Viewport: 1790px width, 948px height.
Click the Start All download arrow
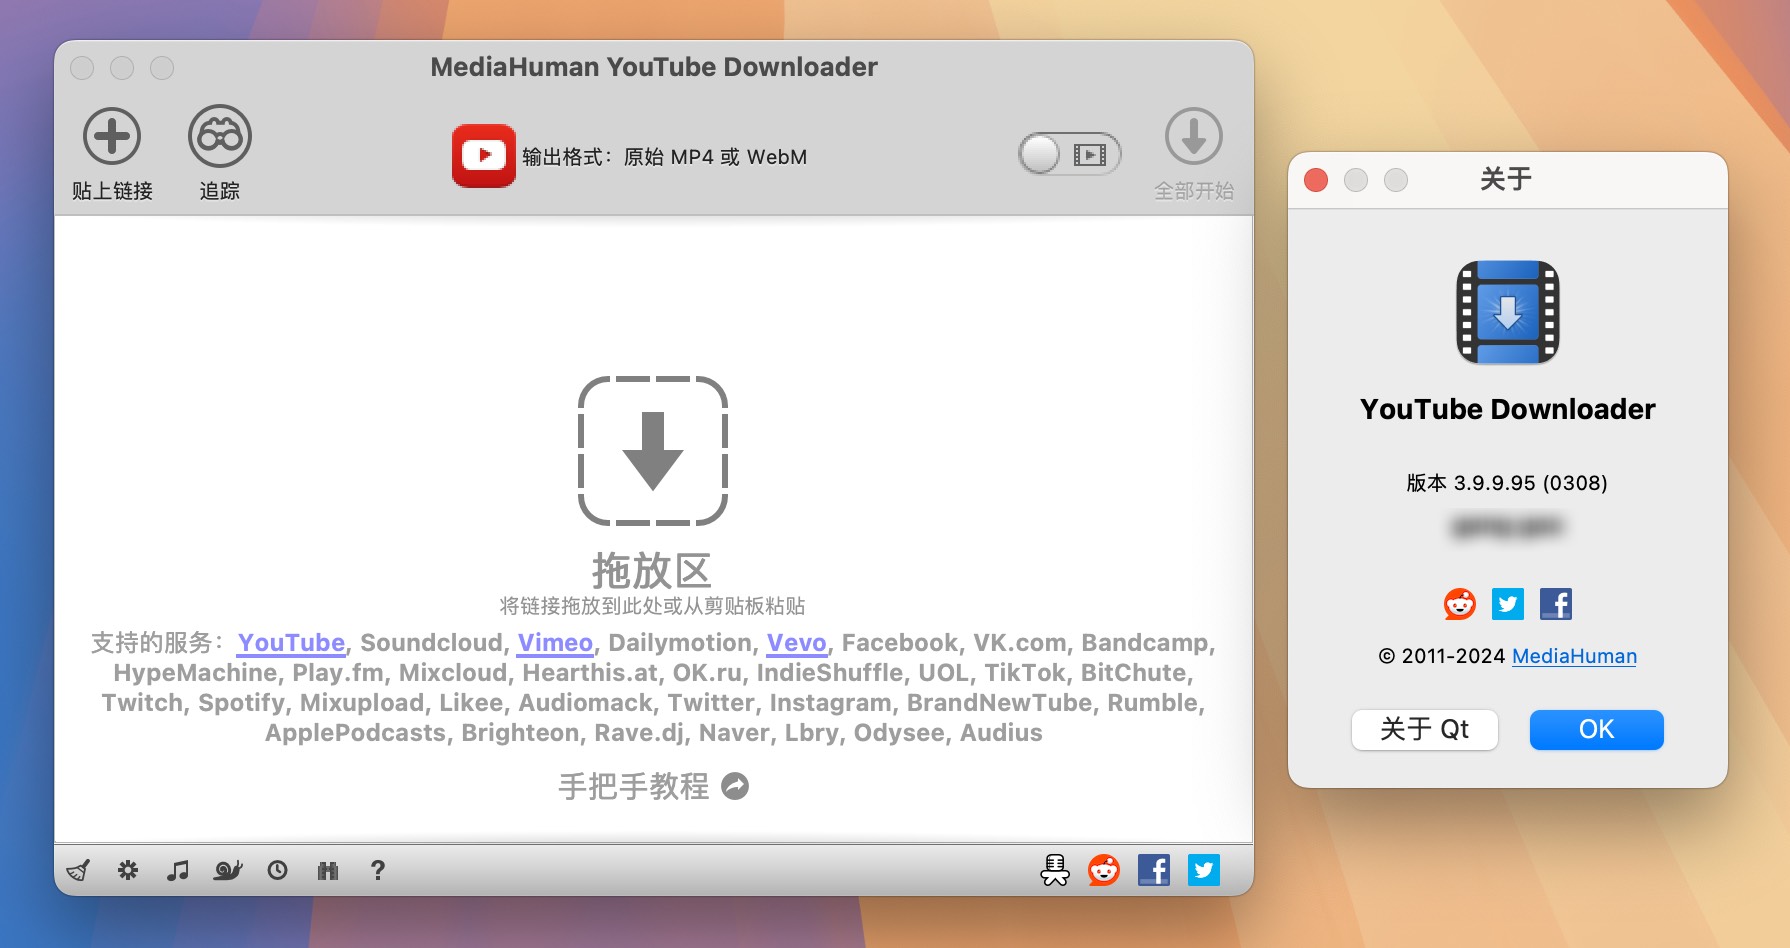pyautogui.click(x=1194, y=136)
